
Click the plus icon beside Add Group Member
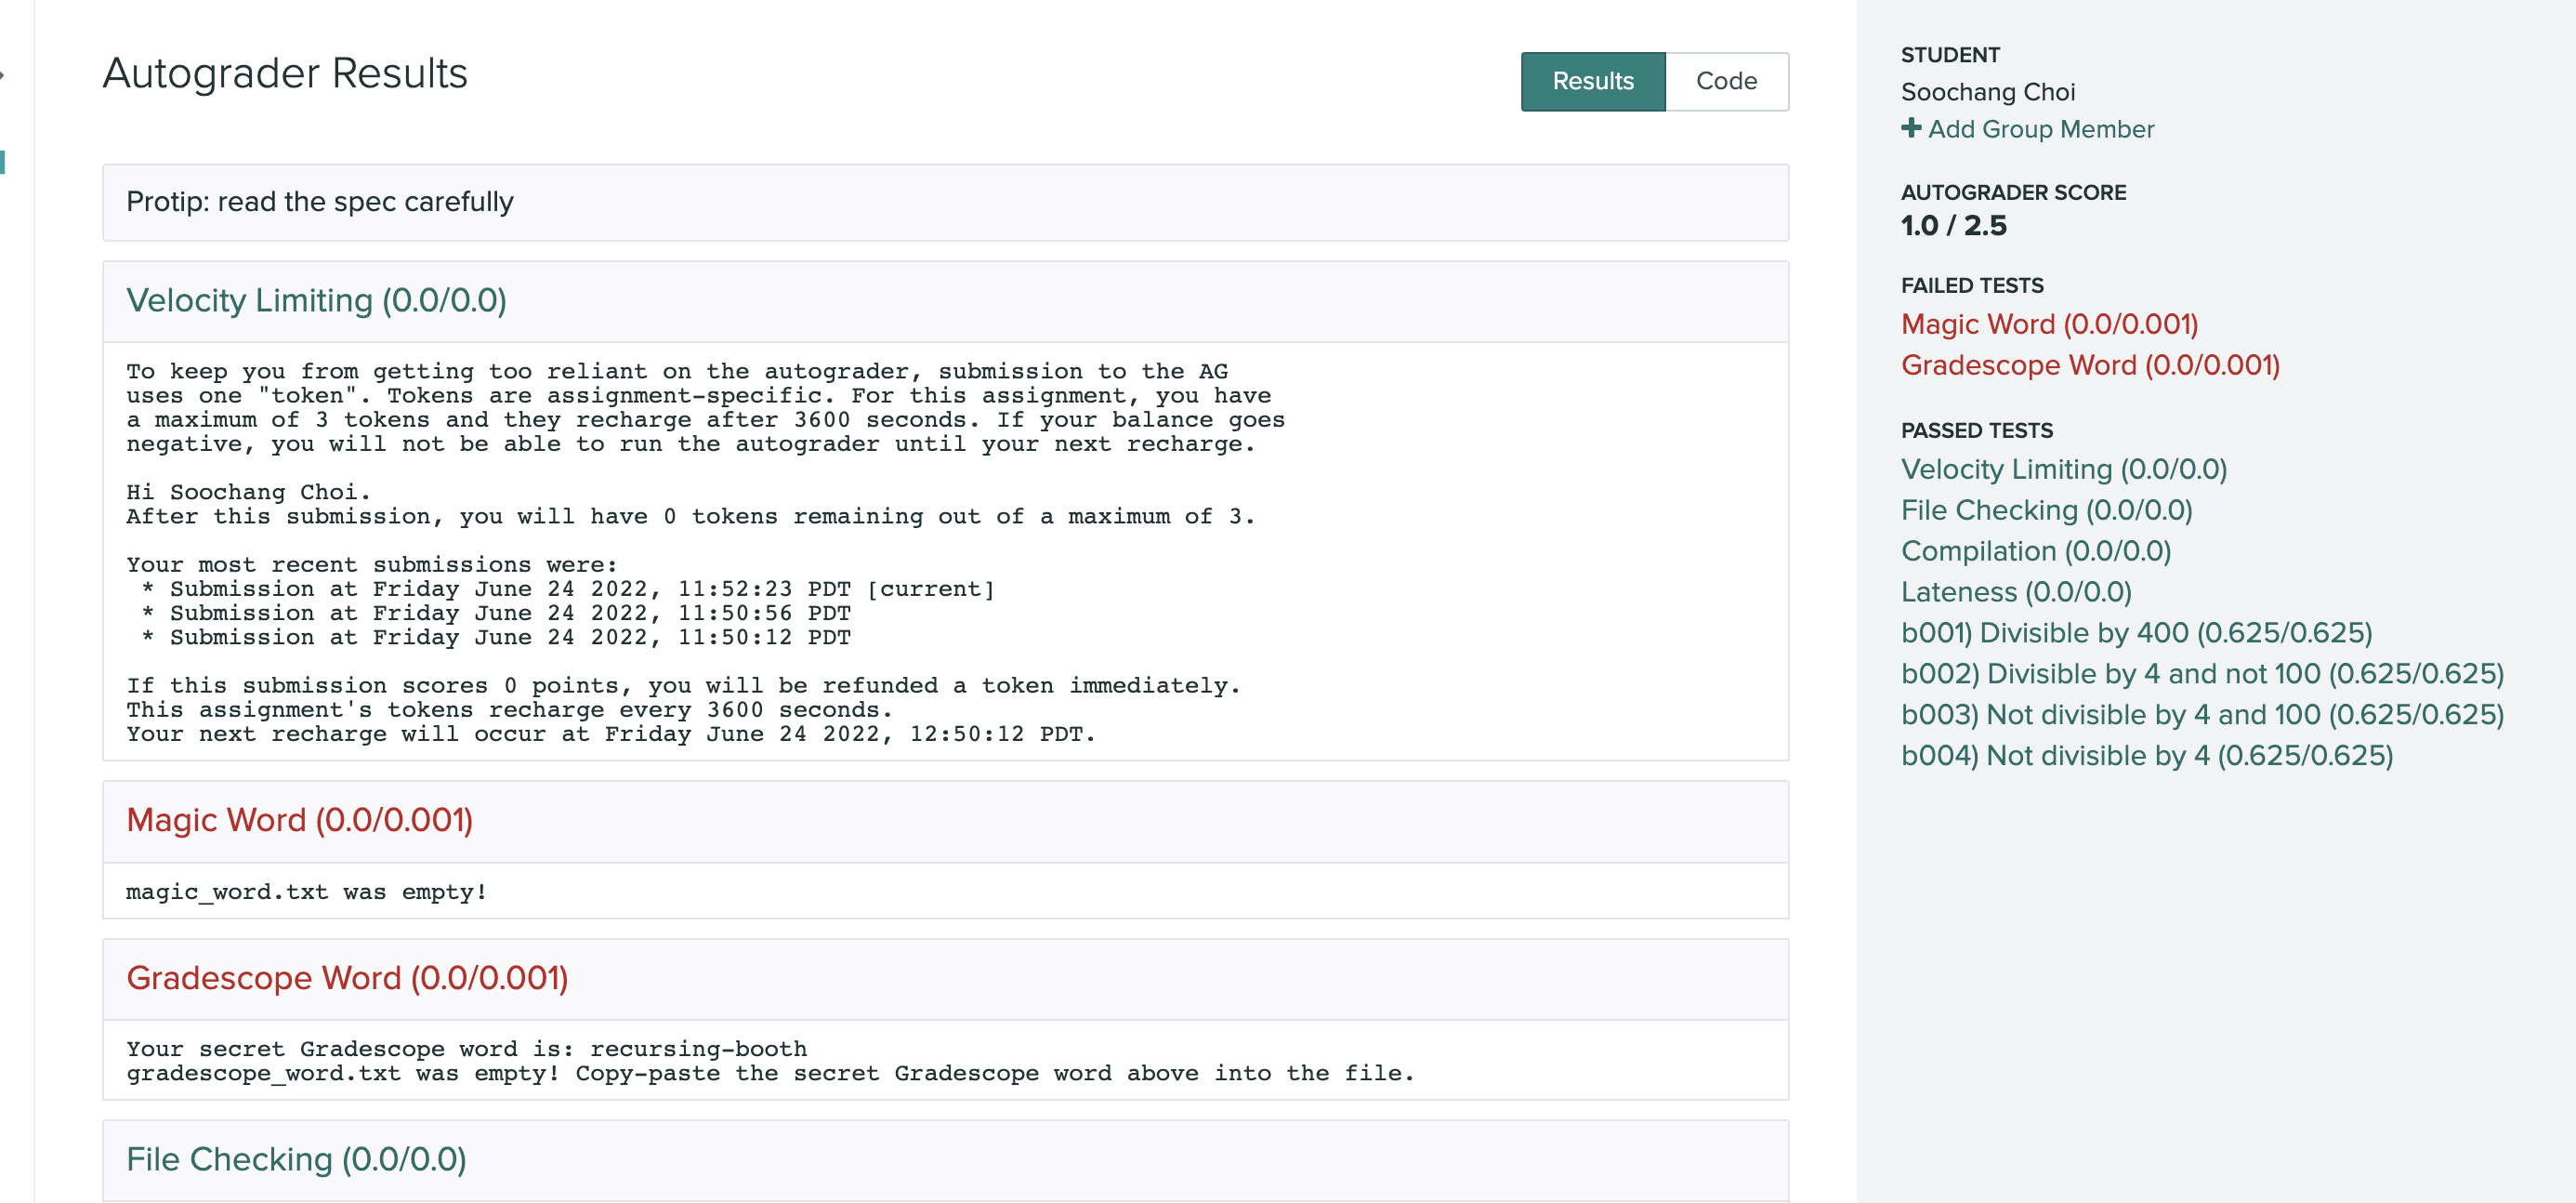click(1910, 128)
